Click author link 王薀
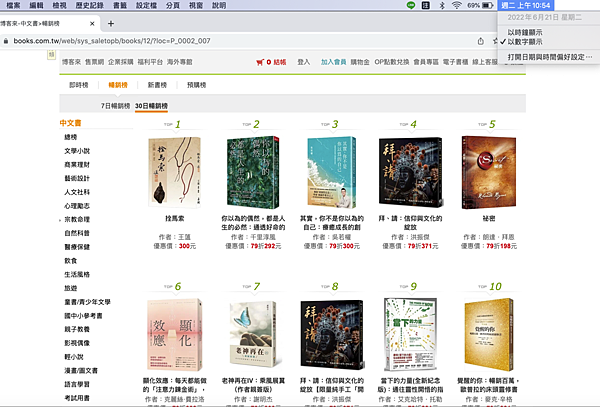Screen dimensions: 600x407 pos(184,237)
